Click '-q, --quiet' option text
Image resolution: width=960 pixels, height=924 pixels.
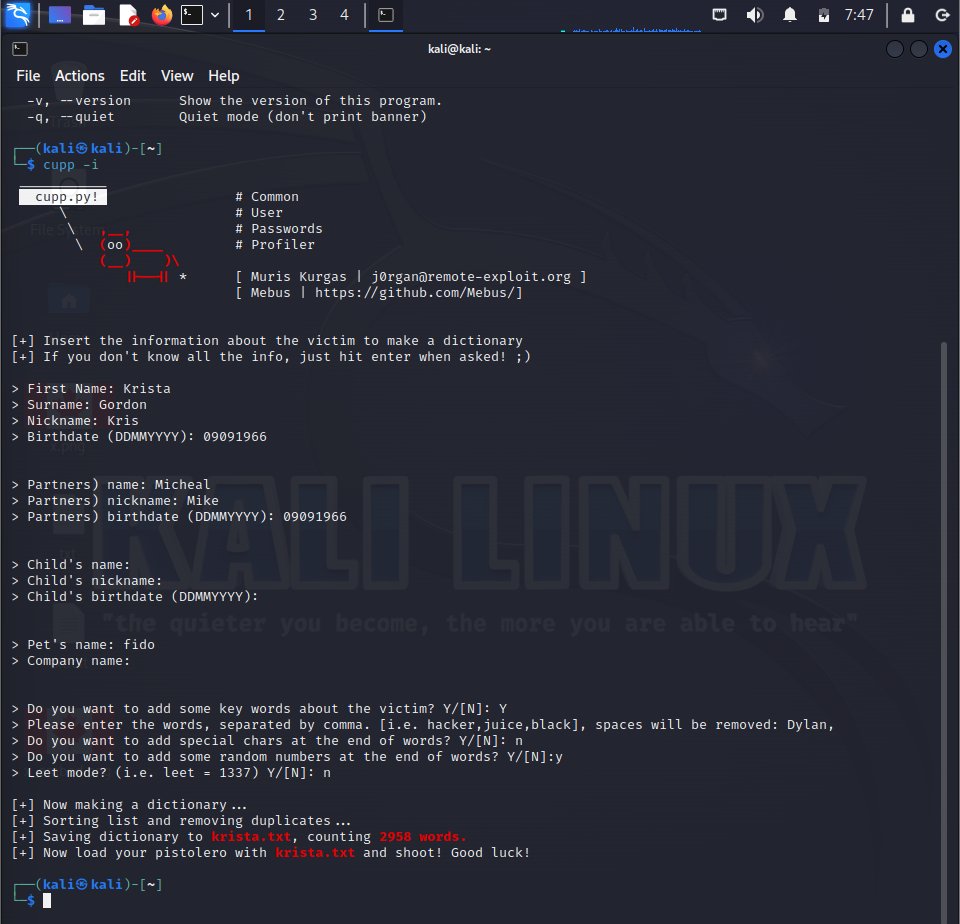(x=70, y=117)
